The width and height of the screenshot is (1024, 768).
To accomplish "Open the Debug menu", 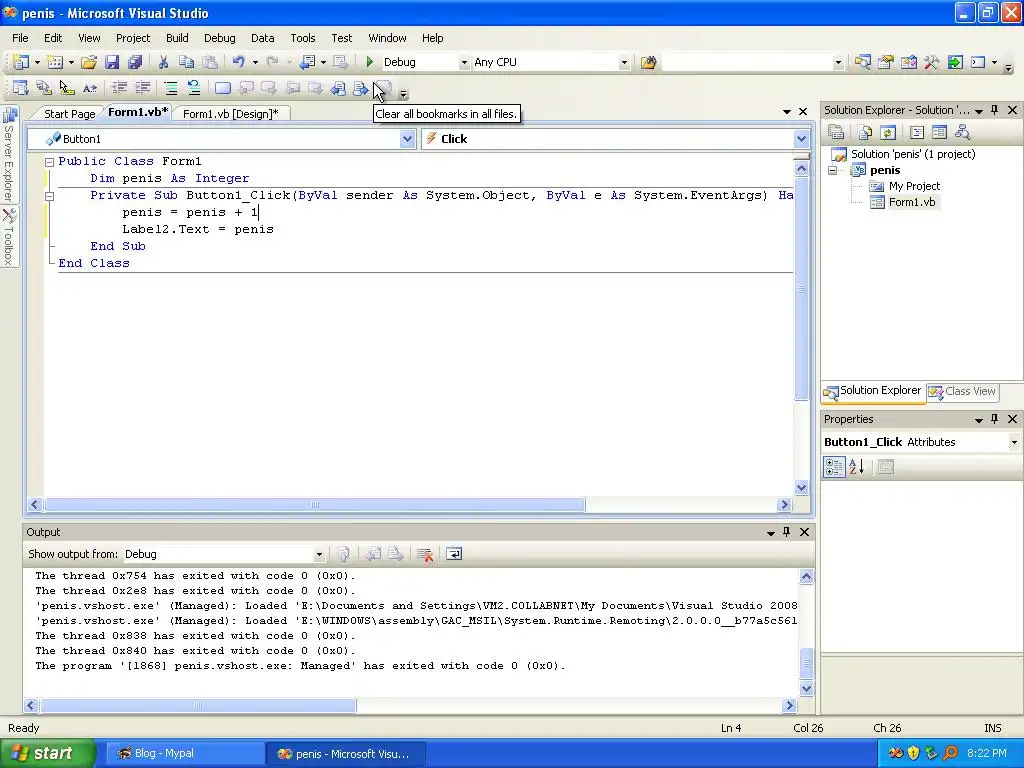I will (x=219, y=38).
